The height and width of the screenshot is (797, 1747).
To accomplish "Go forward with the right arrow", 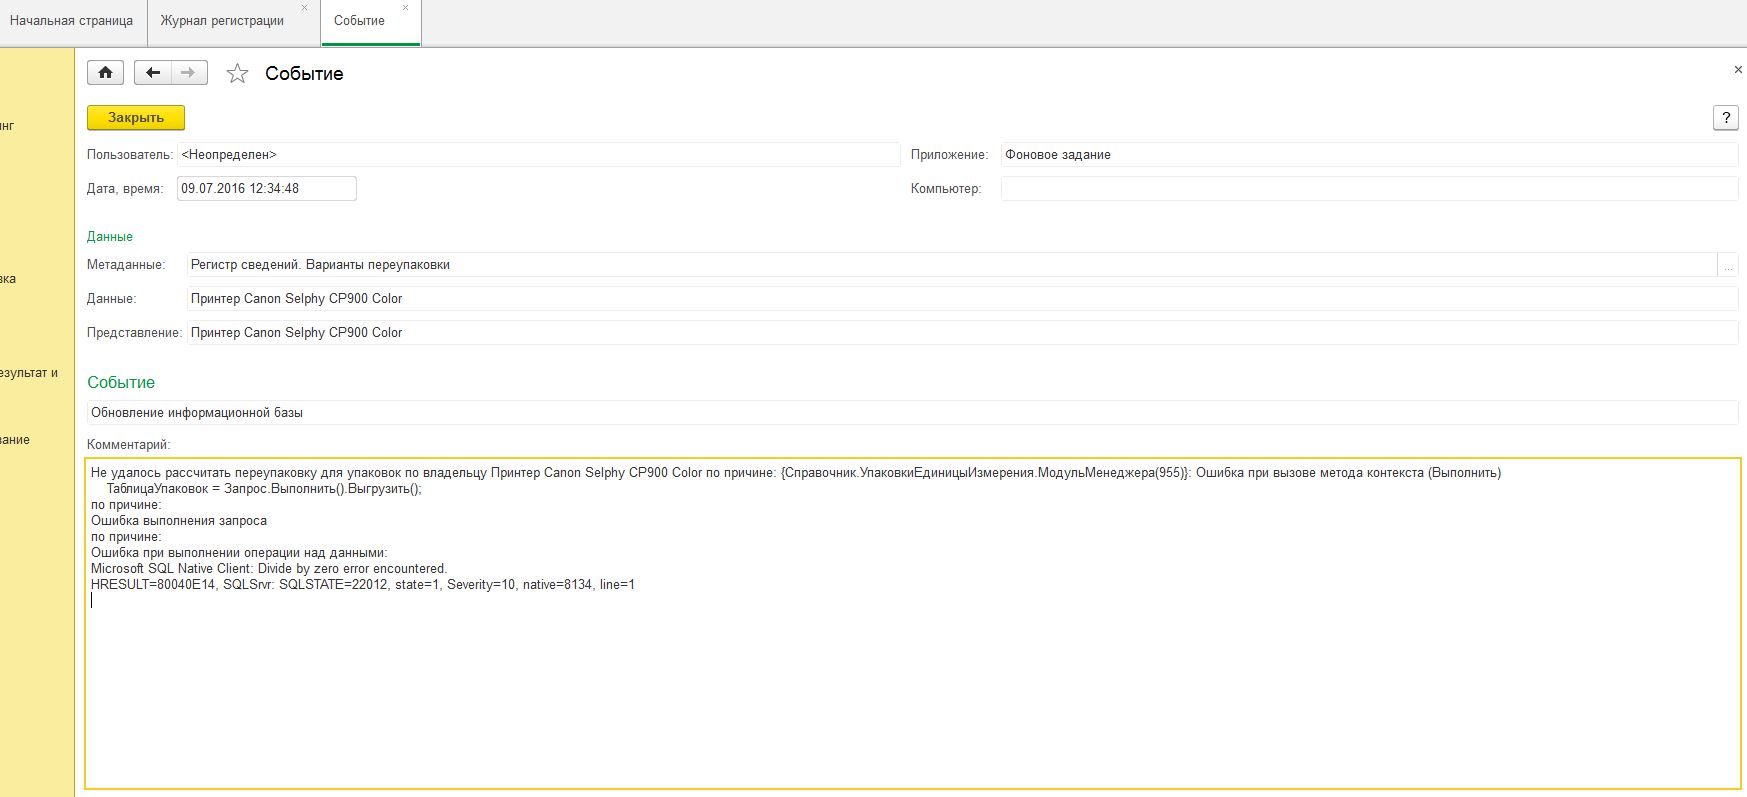I will tap(188, 73).
